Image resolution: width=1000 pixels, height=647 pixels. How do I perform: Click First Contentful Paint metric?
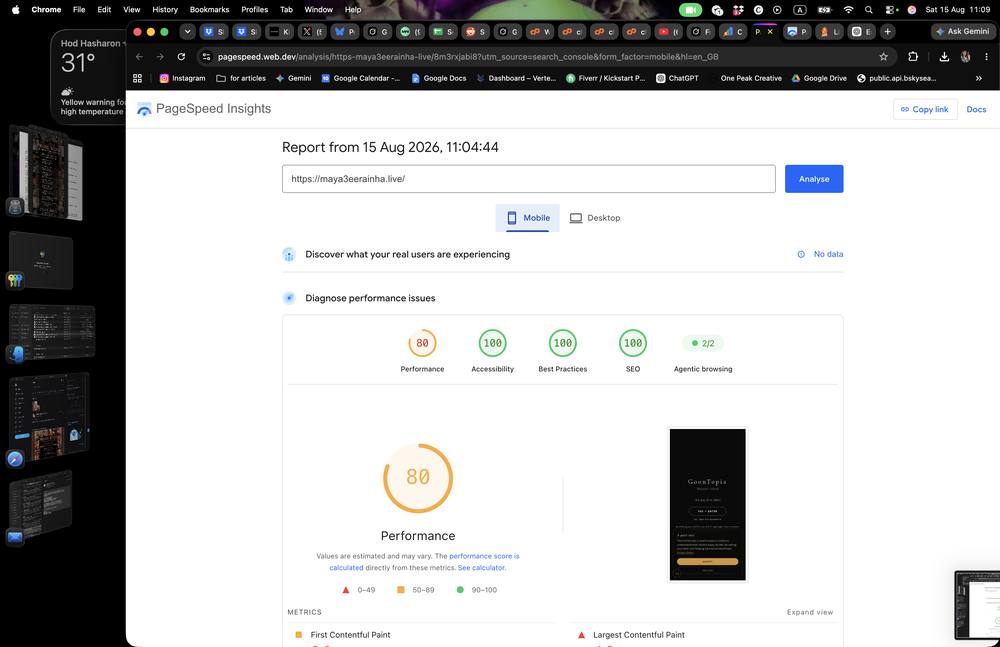point(350,635)
